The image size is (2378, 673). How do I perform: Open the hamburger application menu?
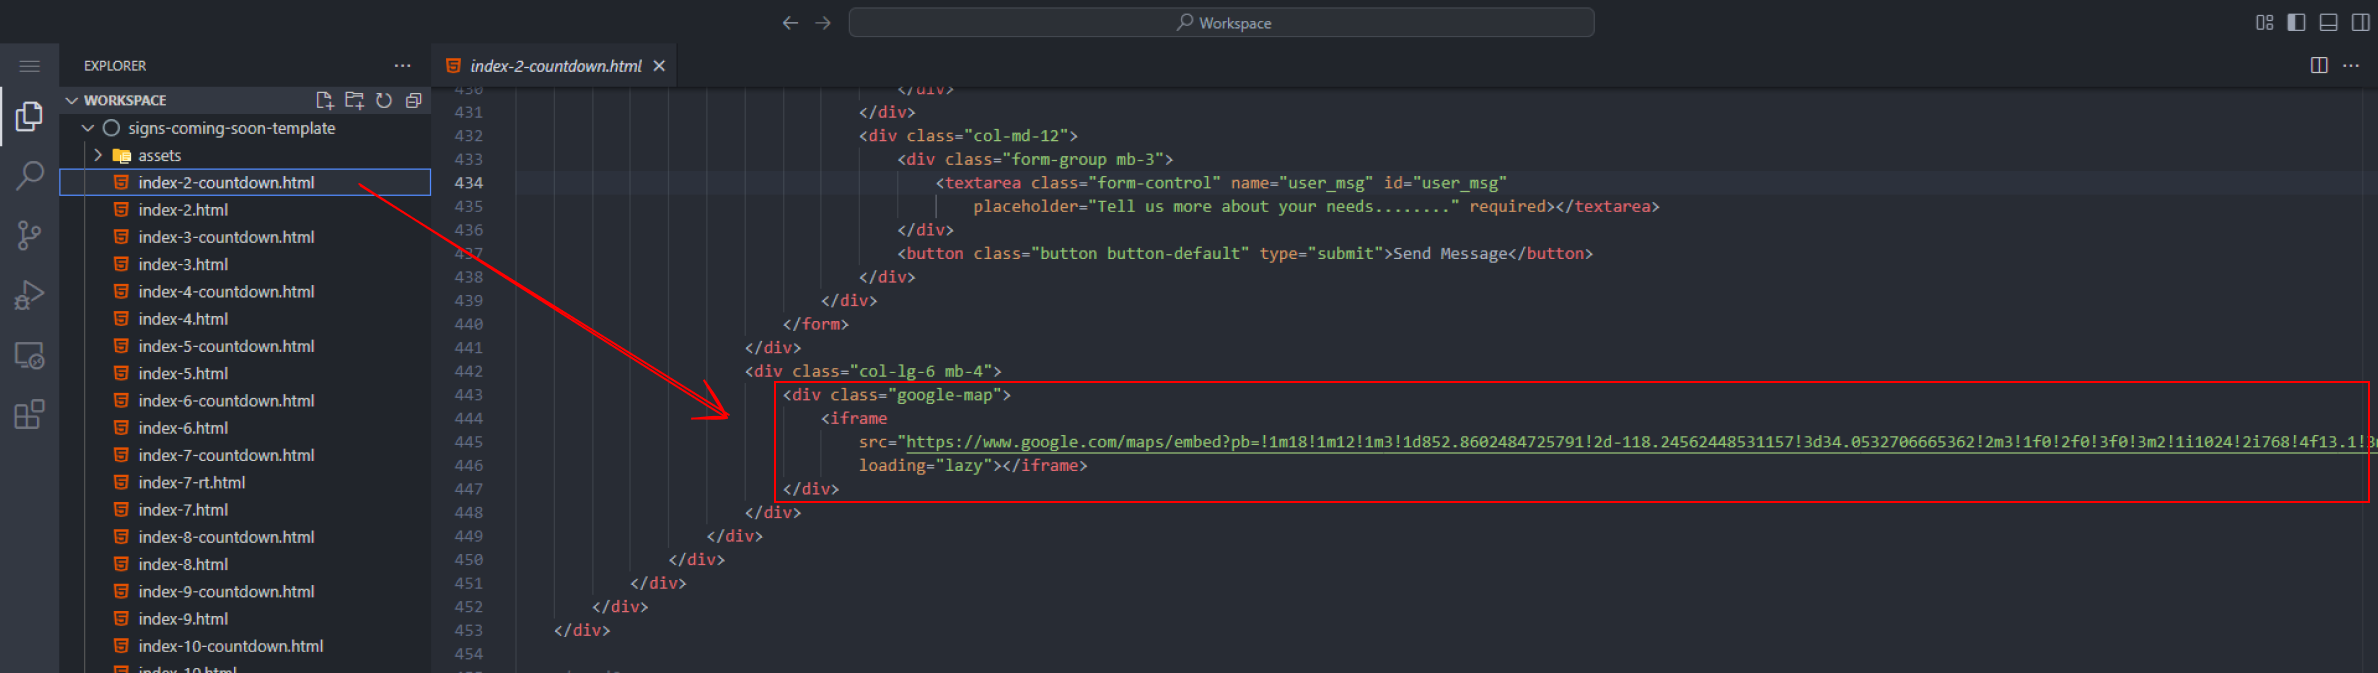click(29, 66)
